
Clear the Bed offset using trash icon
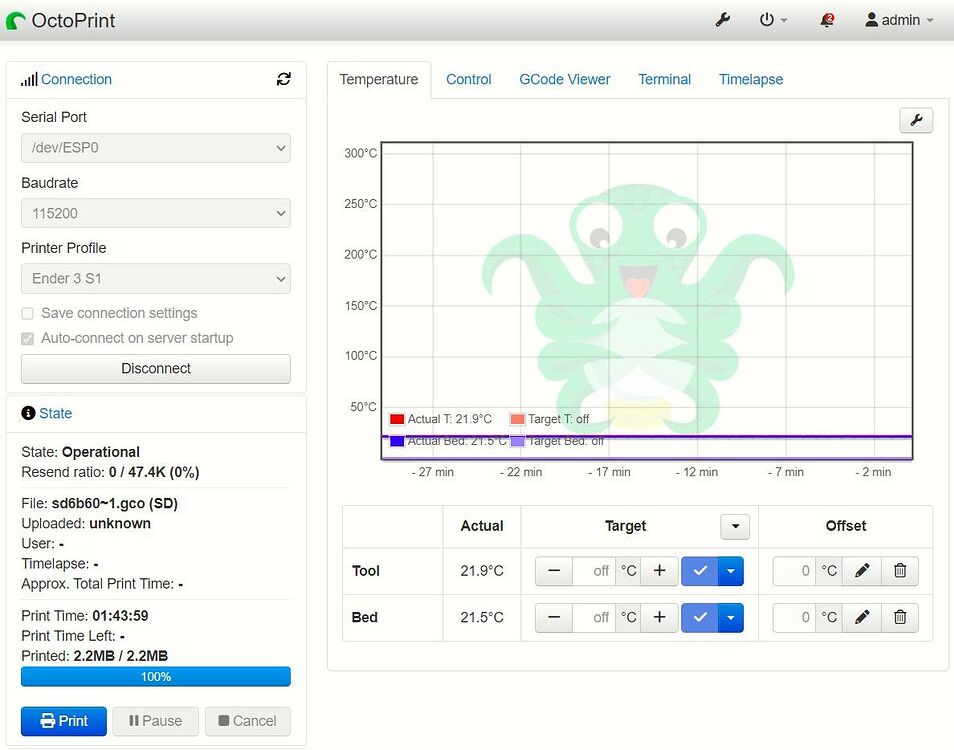pos(899,617)
